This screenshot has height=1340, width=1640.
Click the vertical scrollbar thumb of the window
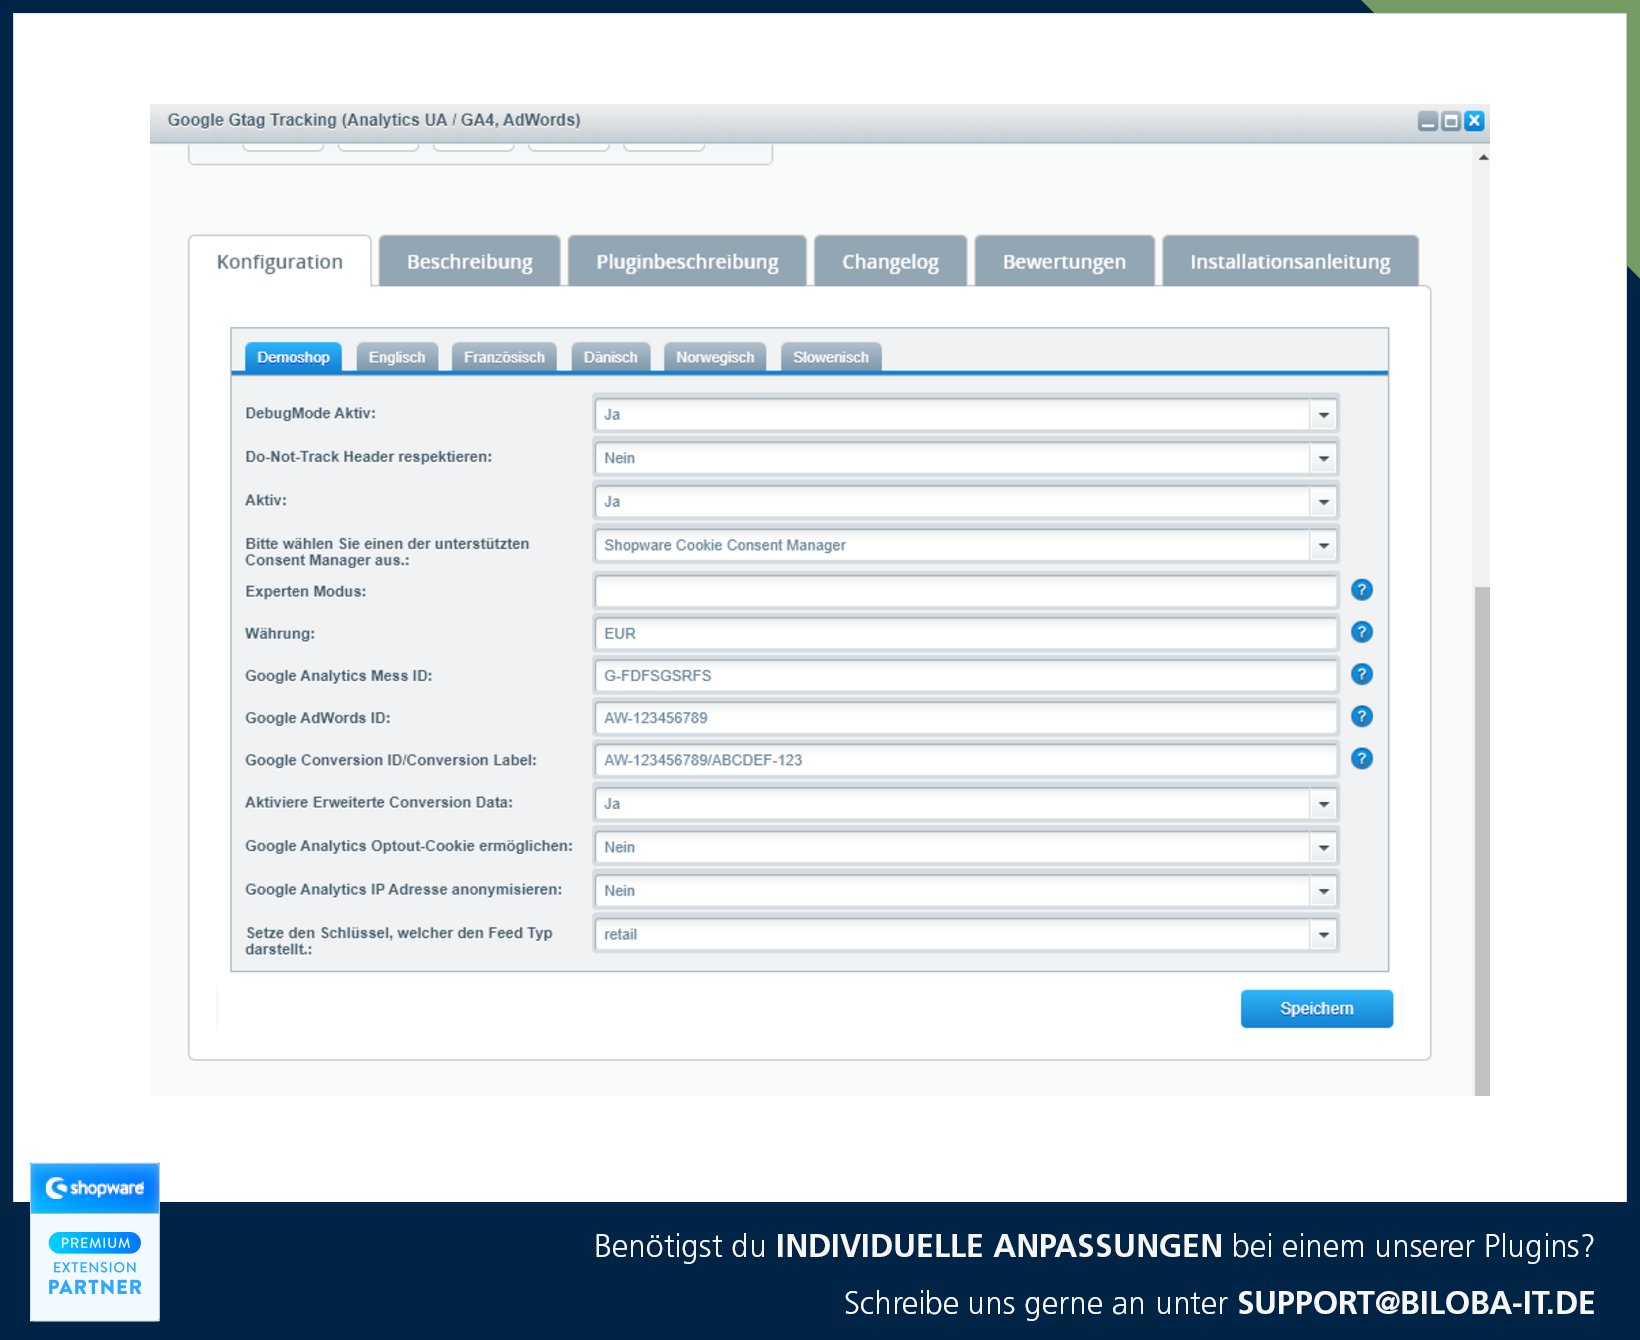pyautogui.click(x=1482, y=840)
